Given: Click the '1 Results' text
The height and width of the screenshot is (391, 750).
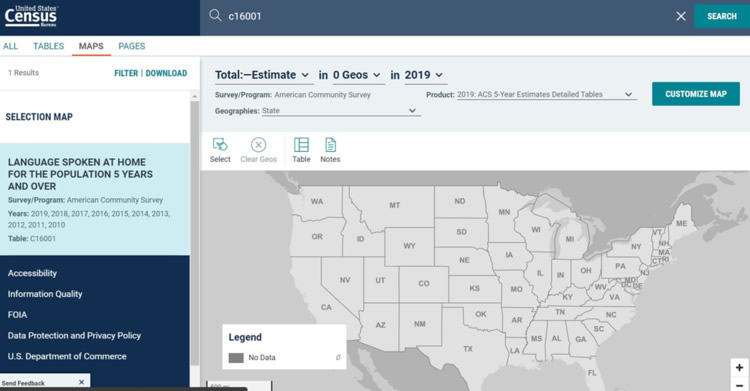Looking at the screenshot, I should tap(23, 73).
